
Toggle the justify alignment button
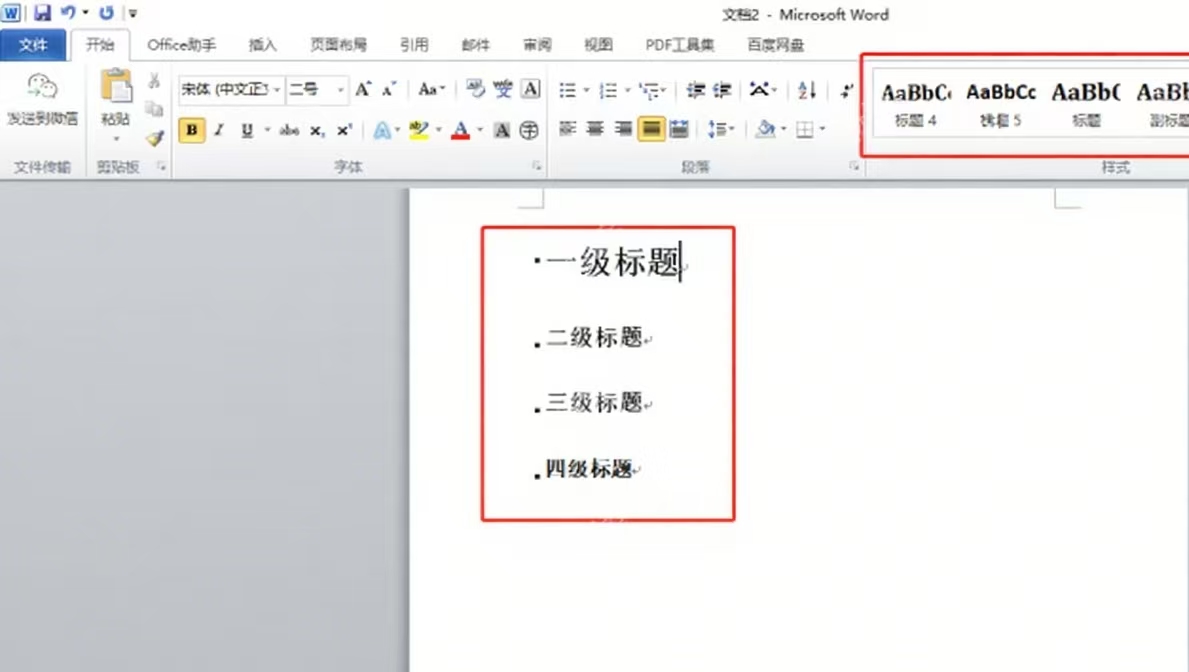tap(651, 129)
